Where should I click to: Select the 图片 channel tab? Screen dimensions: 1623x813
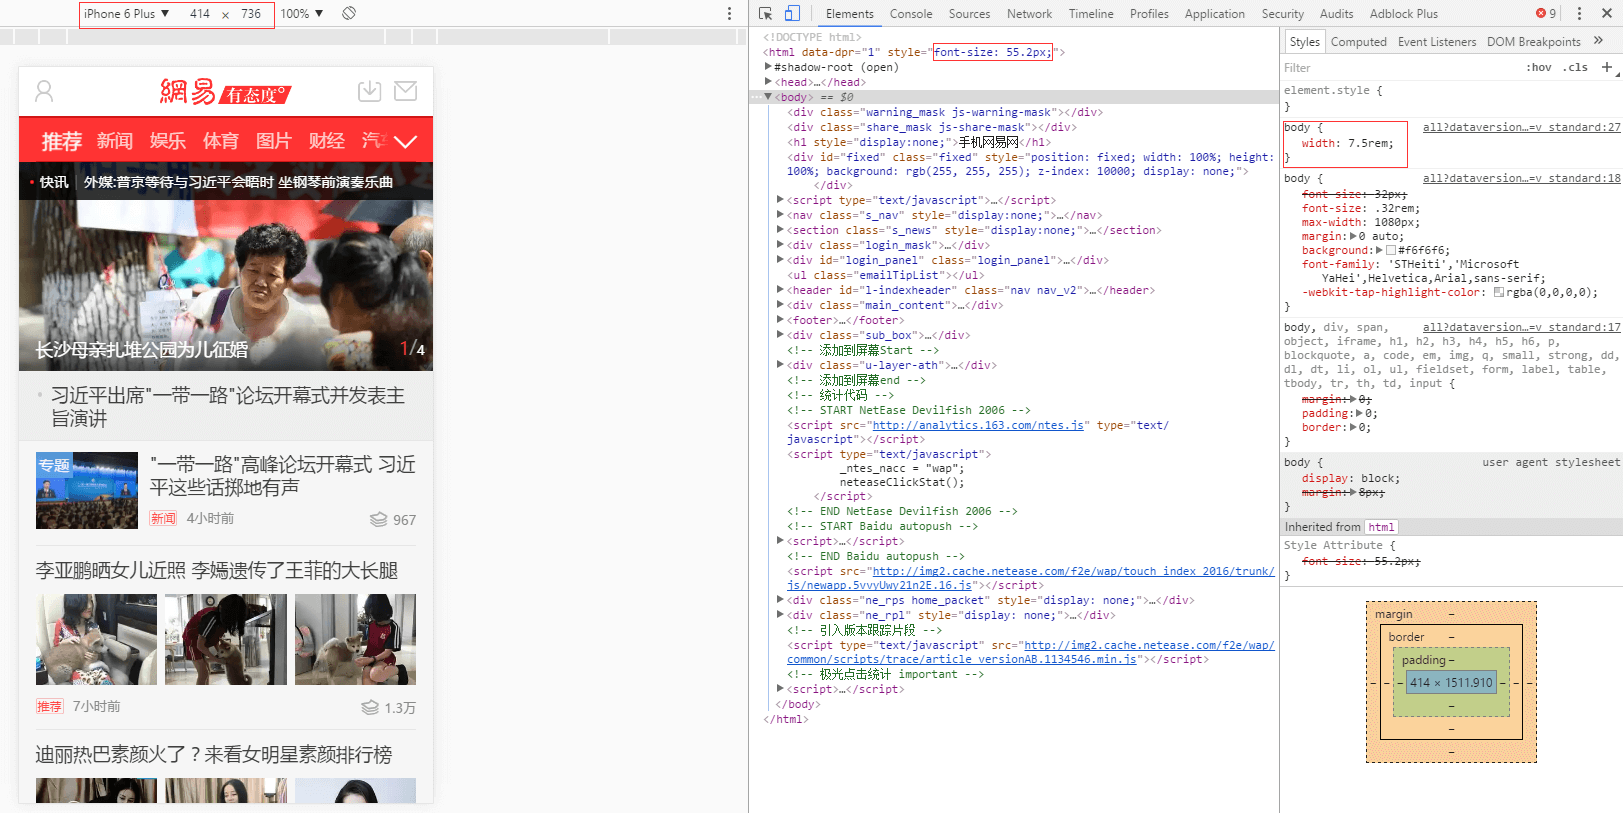point(274,141)
